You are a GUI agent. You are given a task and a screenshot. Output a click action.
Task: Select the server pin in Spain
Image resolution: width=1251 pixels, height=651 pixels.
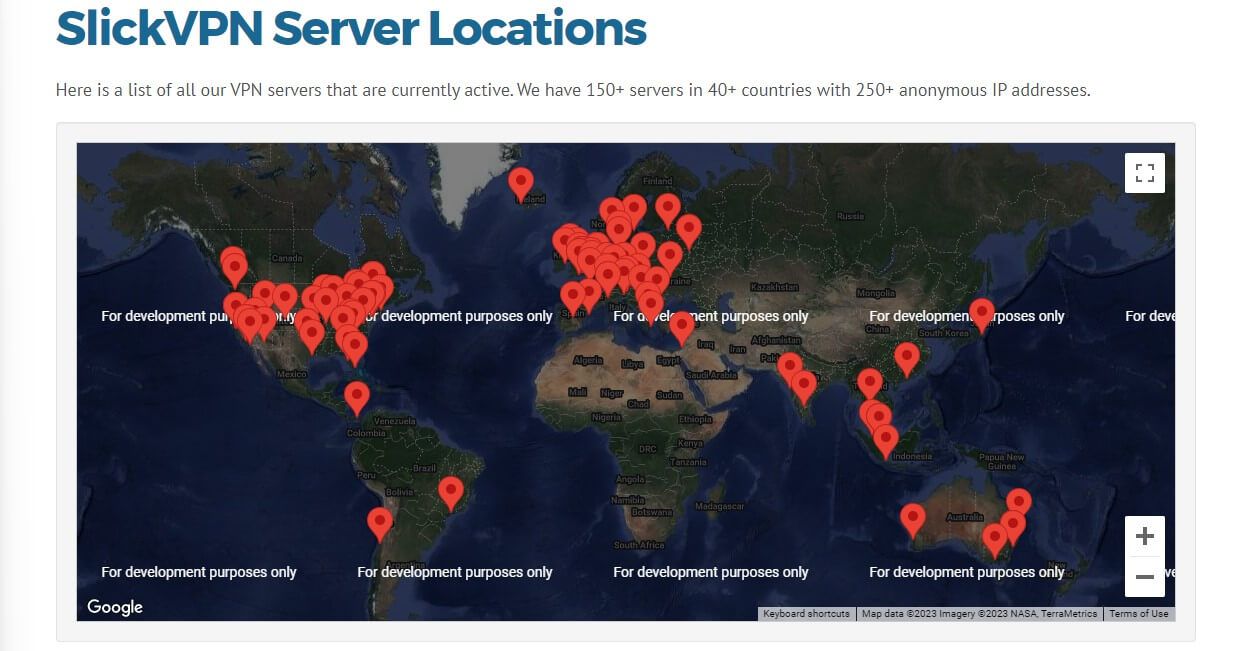tap(572, 300)
